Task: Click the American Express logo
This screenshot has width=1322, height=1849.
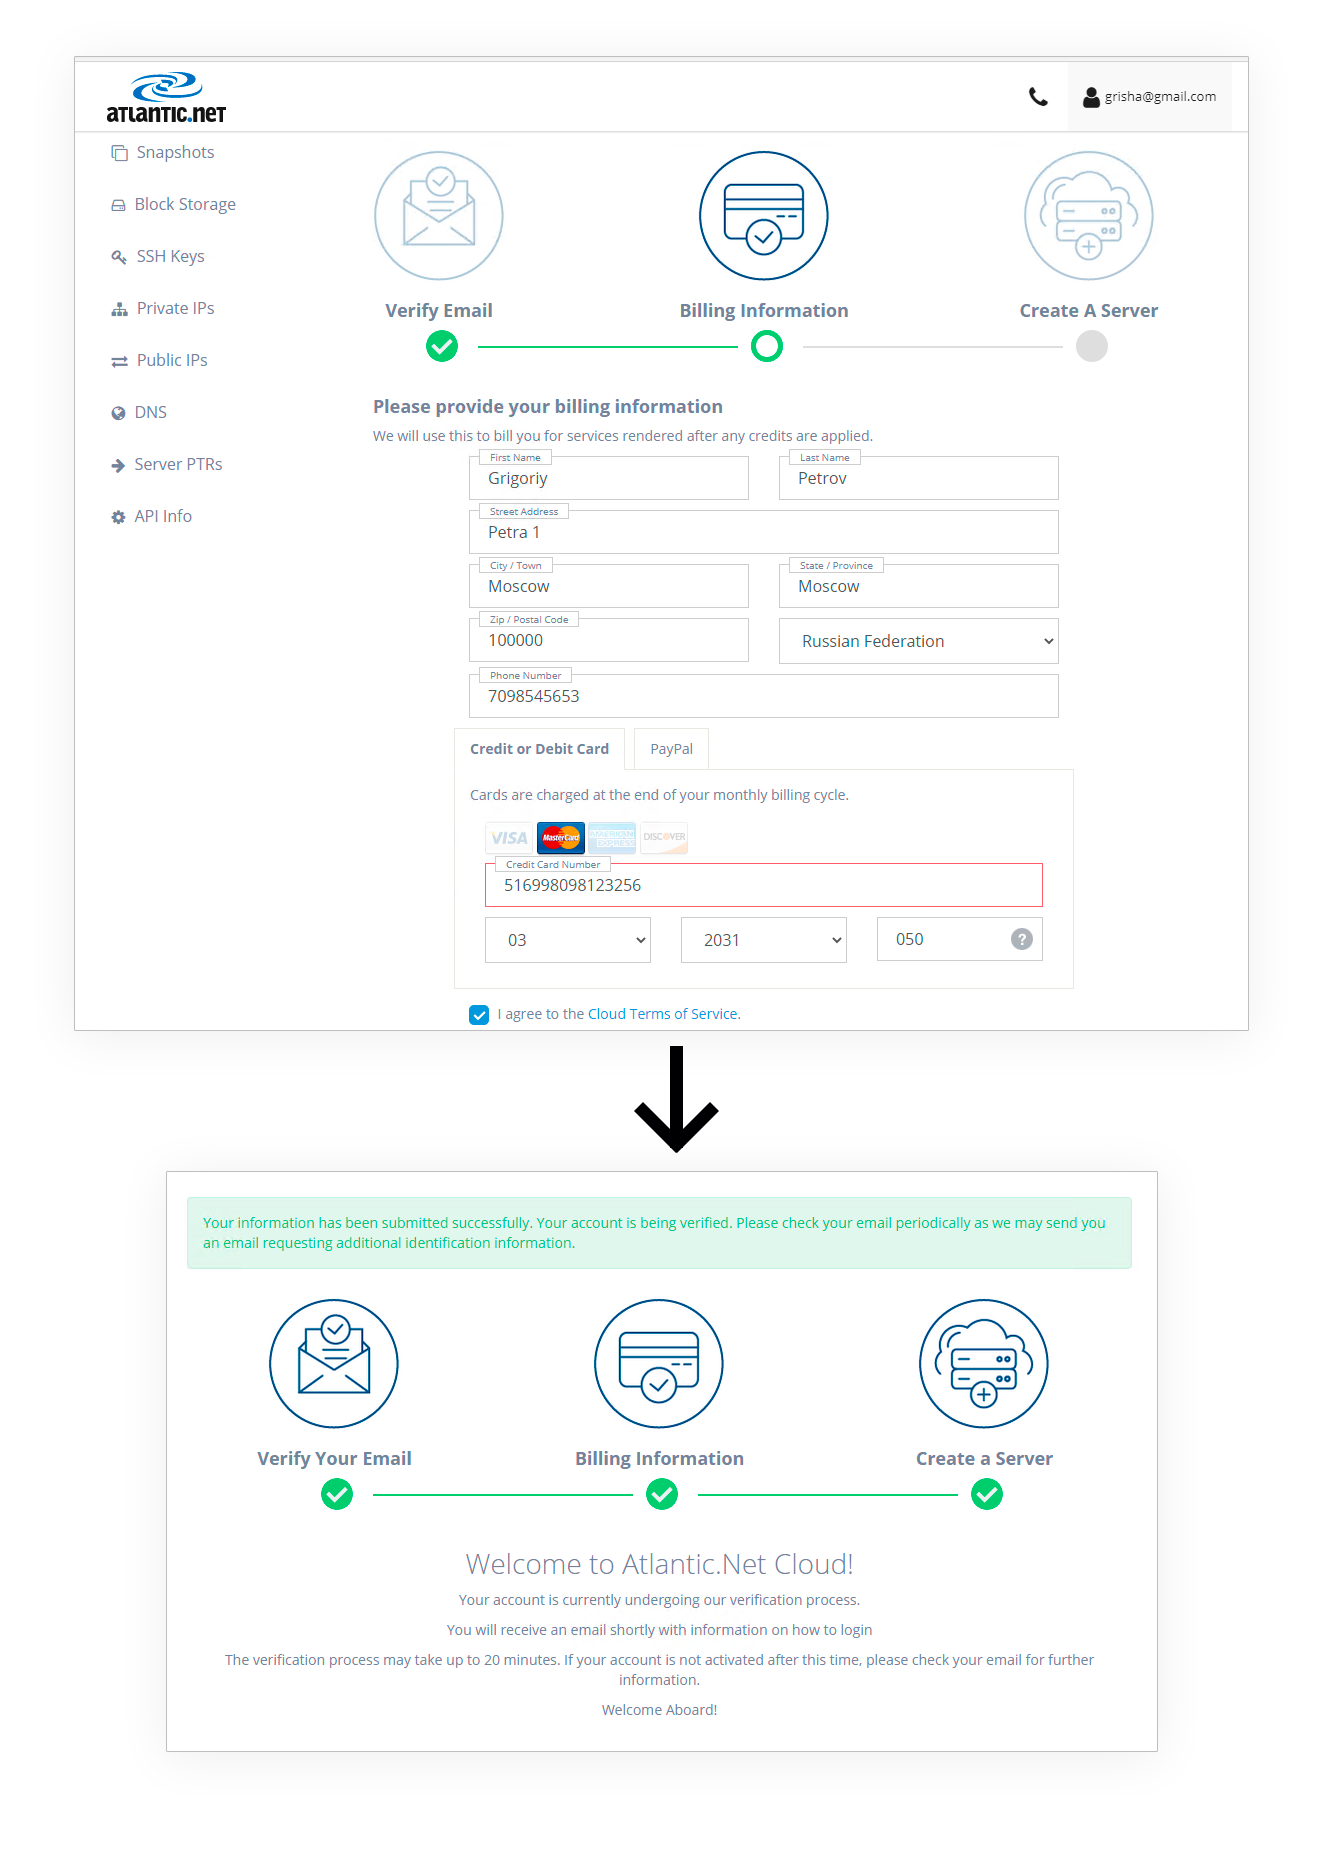Action: pos(612,838)
